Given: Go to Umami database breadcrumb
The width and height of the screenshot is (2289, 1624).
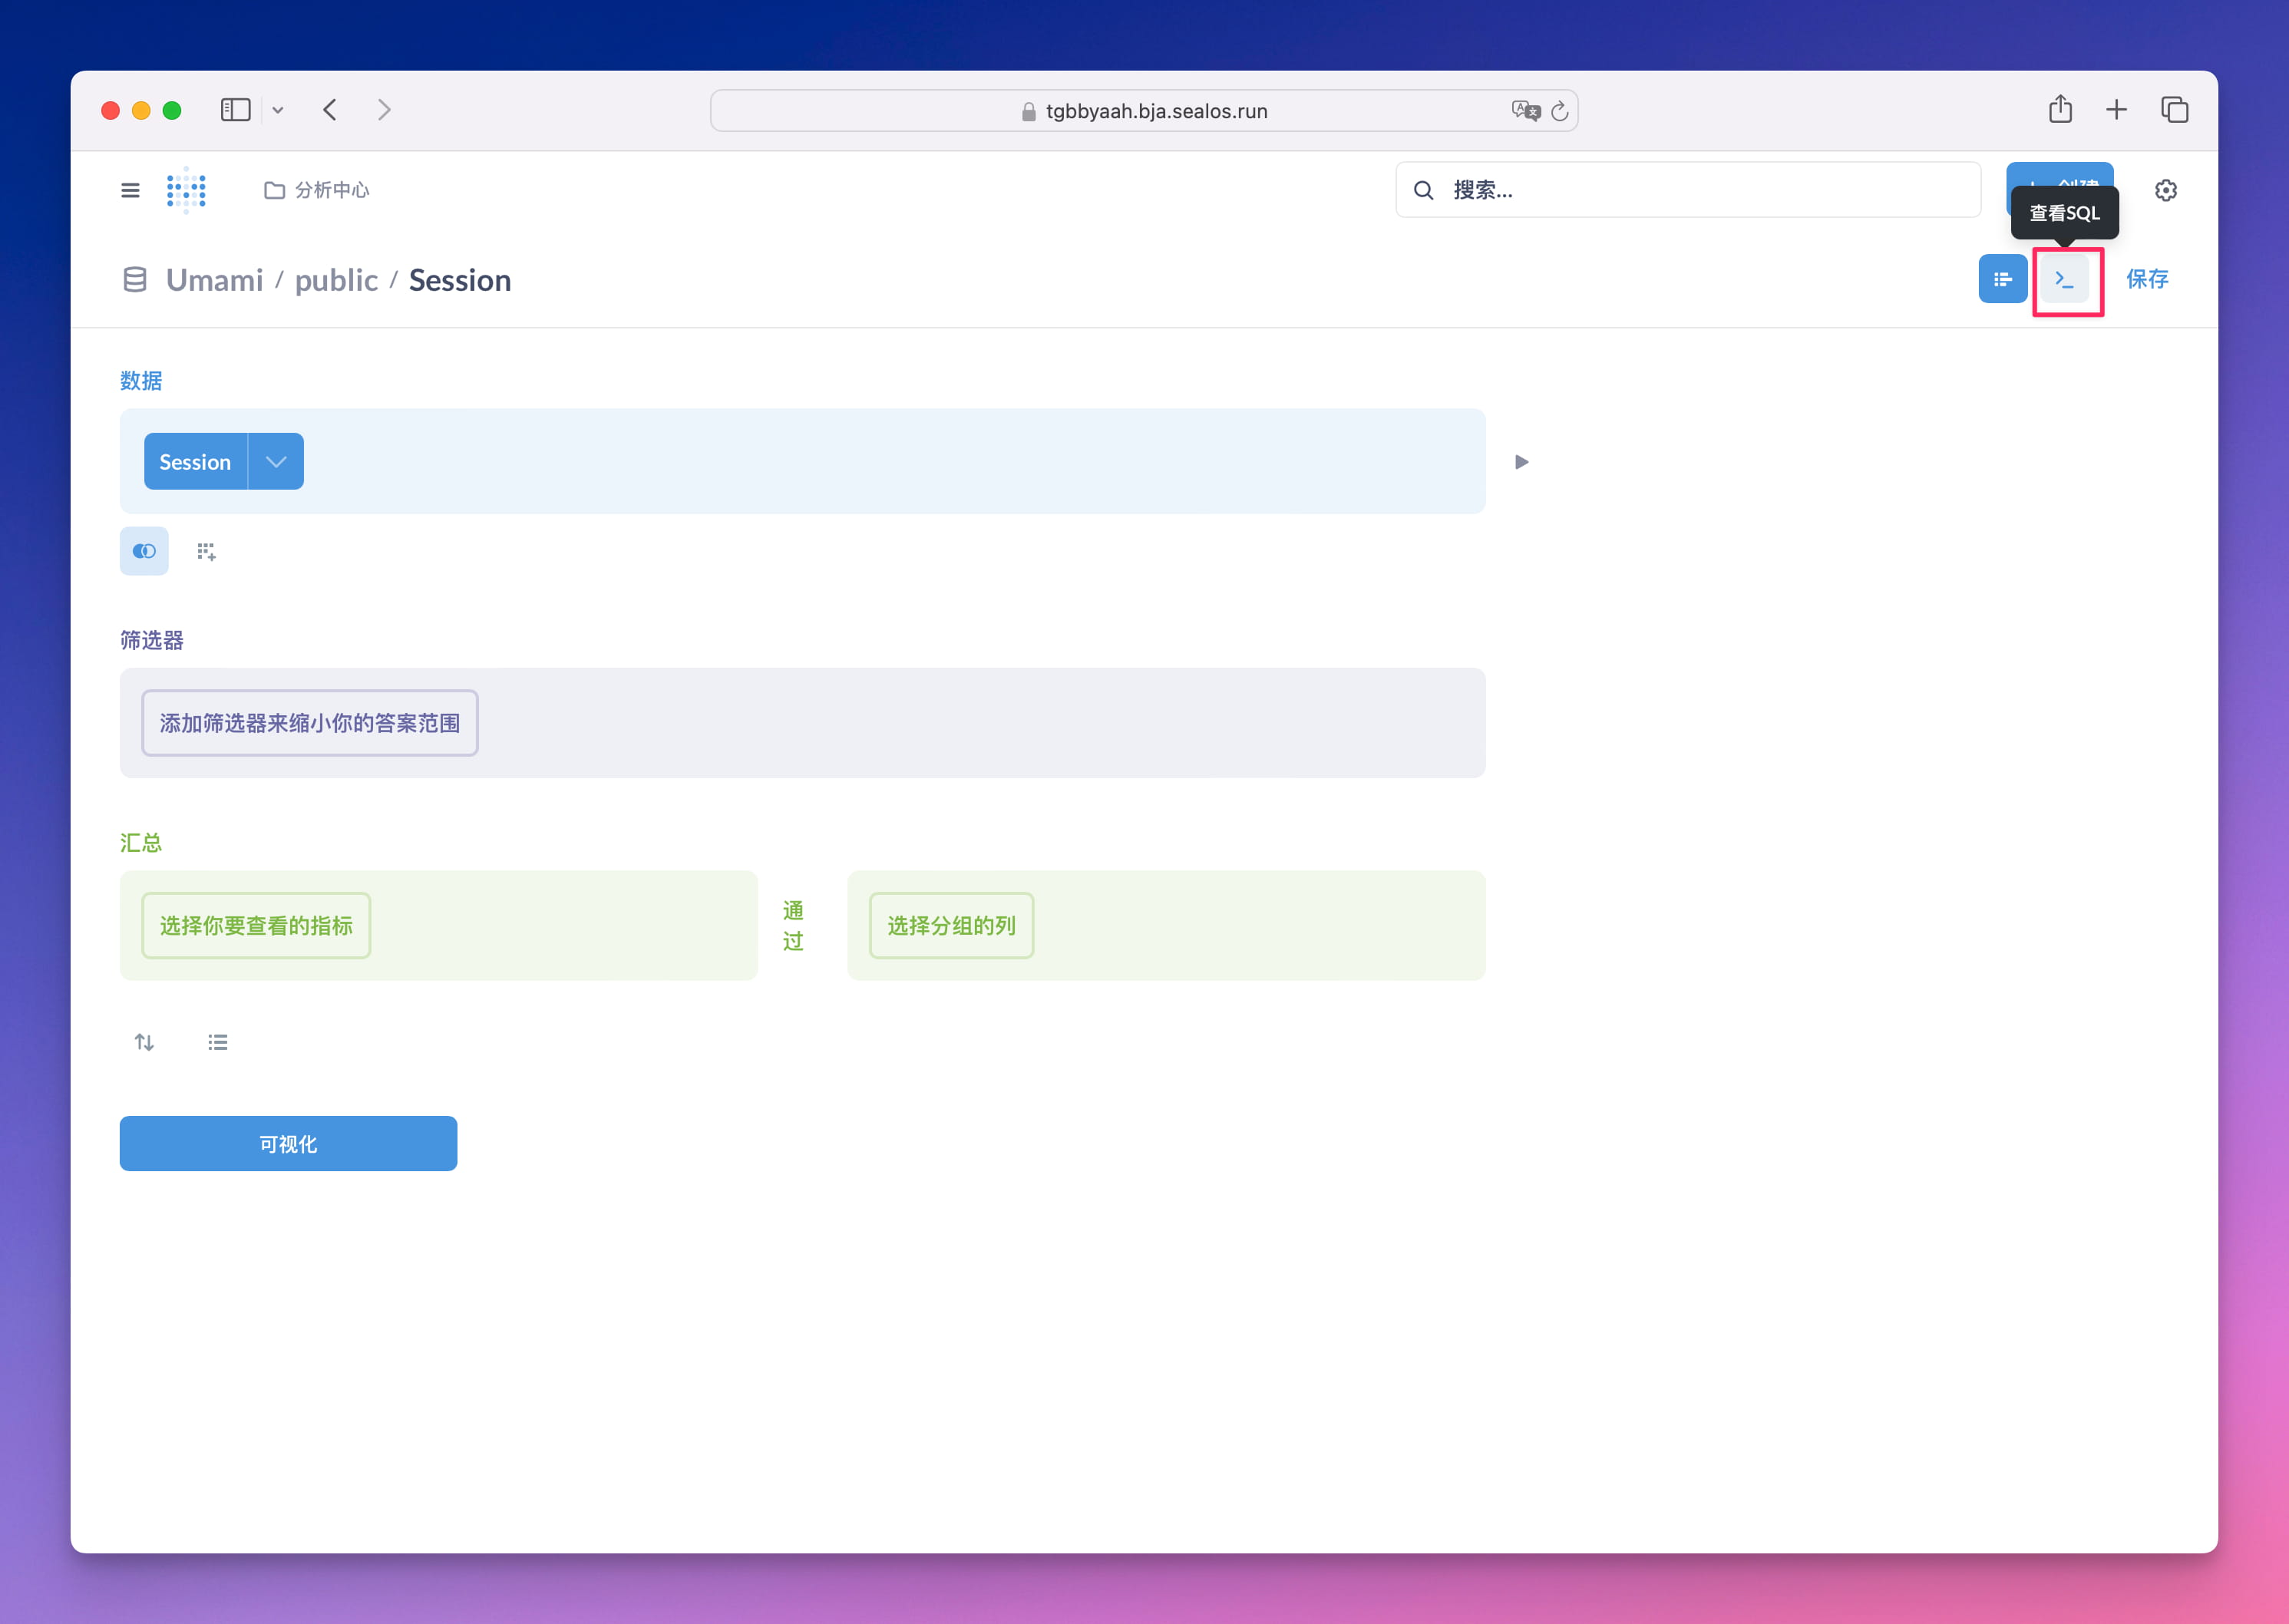Looking at the screenshot, I should click(214, 280).
